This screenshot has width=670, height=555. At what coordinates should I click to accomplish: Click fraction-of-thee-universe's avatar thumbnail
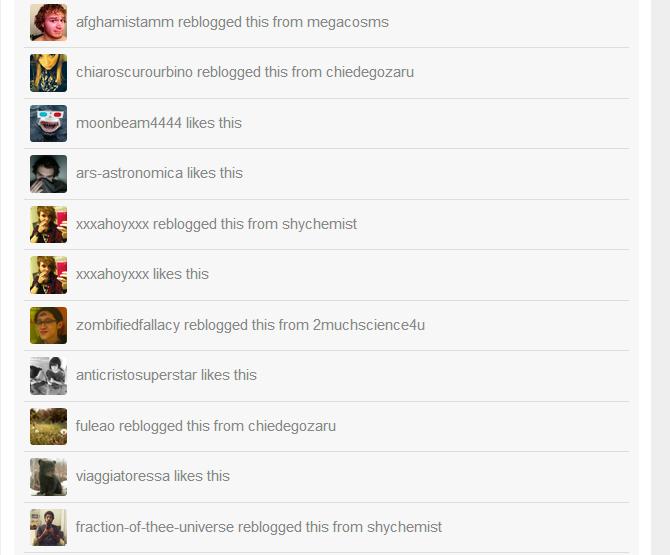[48, 527]
